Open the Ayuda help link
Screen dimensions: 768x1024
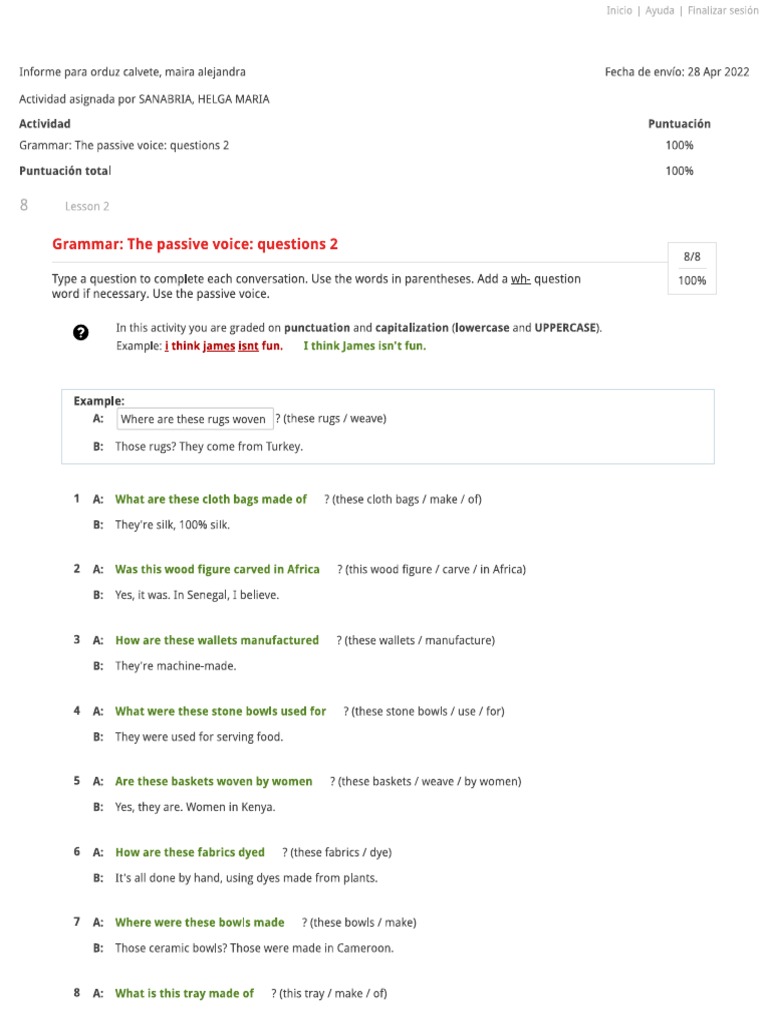(659, 11)
